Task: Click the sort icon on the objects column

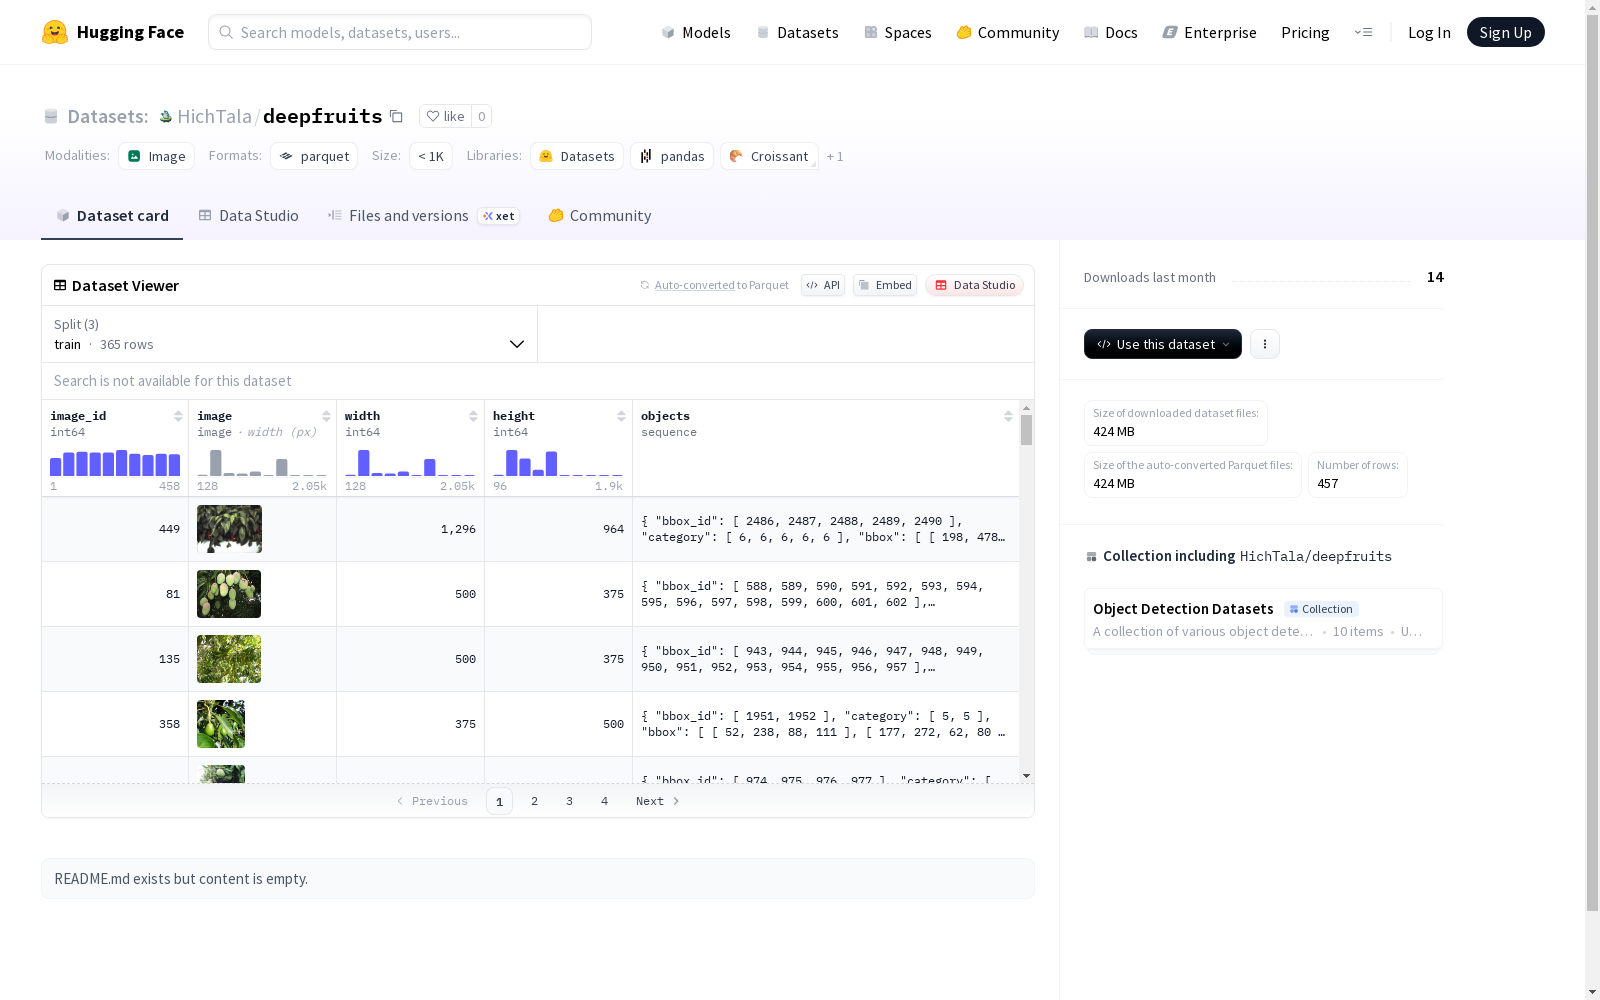Action: pyautogui.click(x=1008, y=416)
